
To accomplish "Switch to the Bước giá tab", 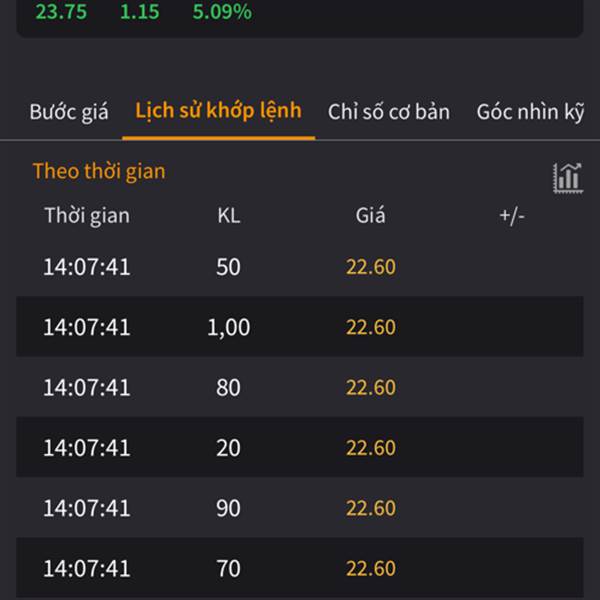I will (69, 112).
